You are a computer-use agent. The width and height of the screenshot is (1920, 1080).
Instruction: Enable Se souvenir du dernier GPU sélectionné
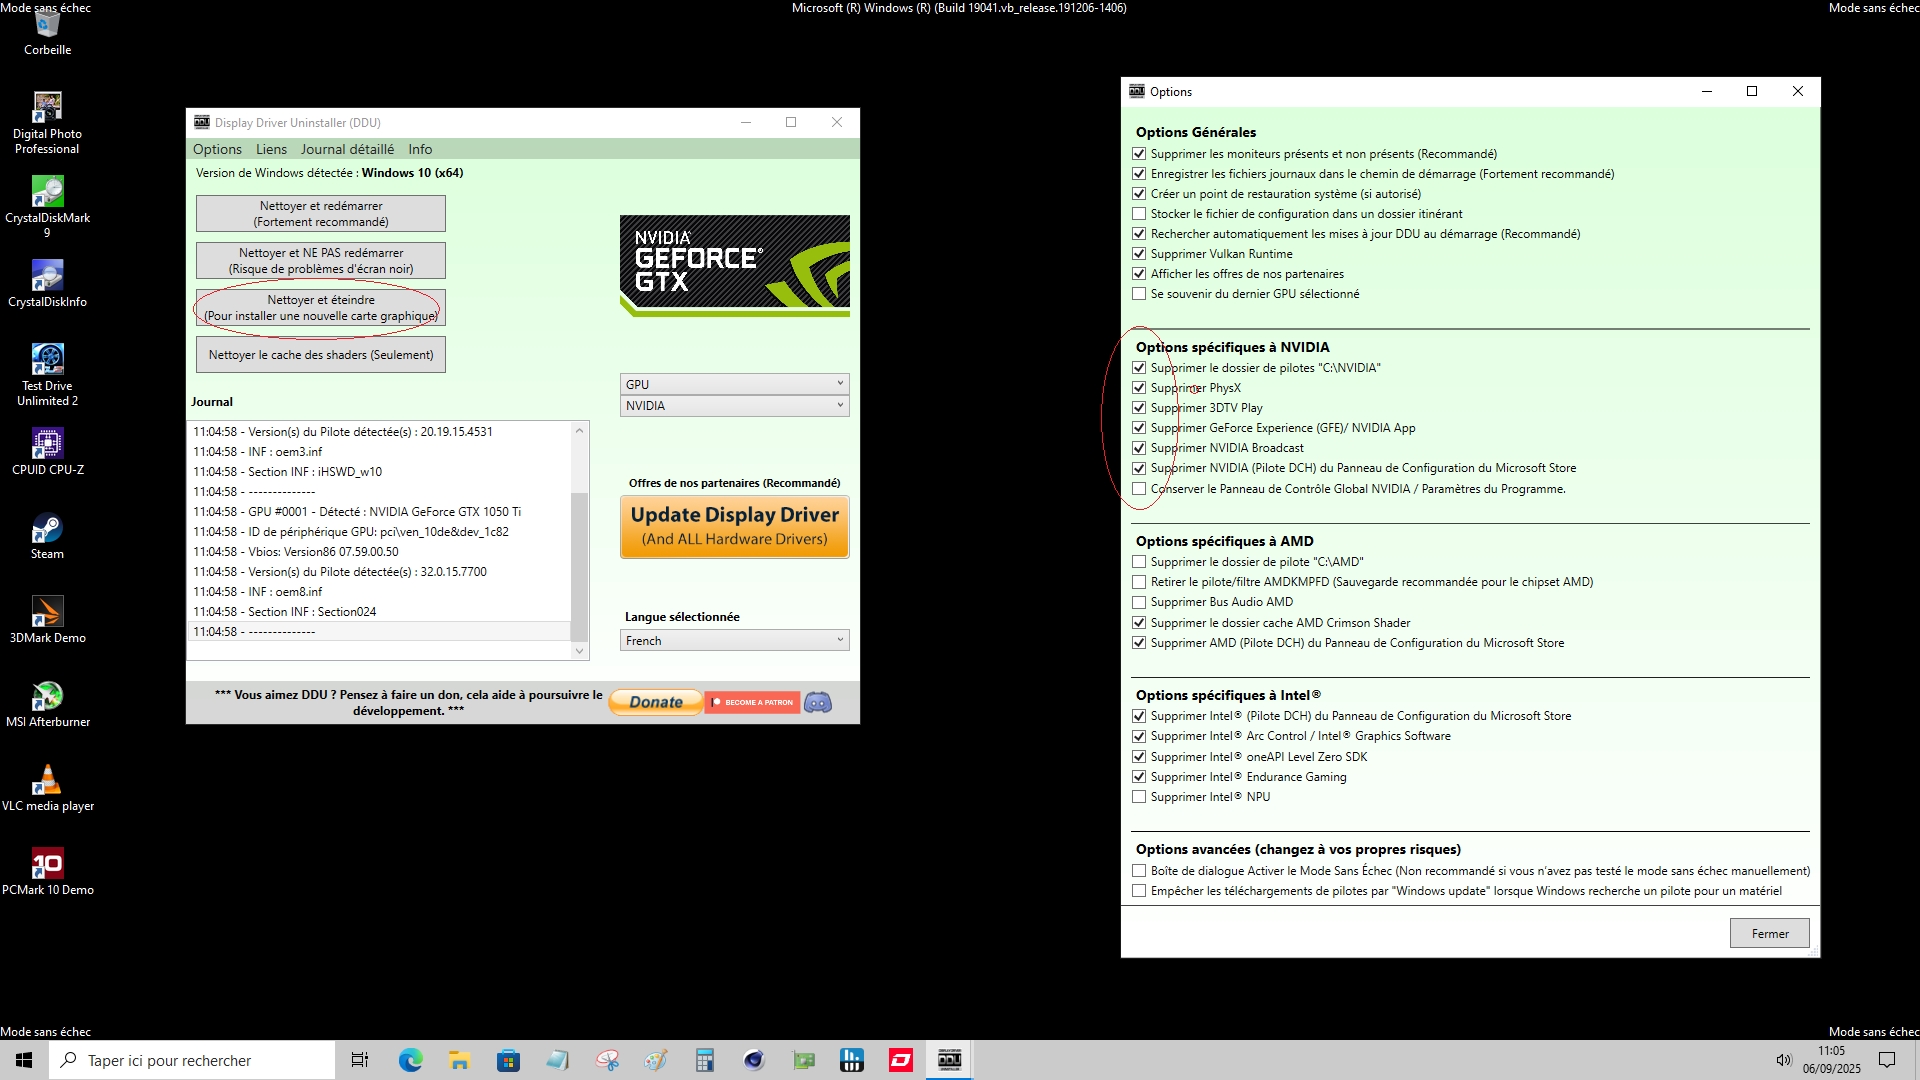[1139, 294]
